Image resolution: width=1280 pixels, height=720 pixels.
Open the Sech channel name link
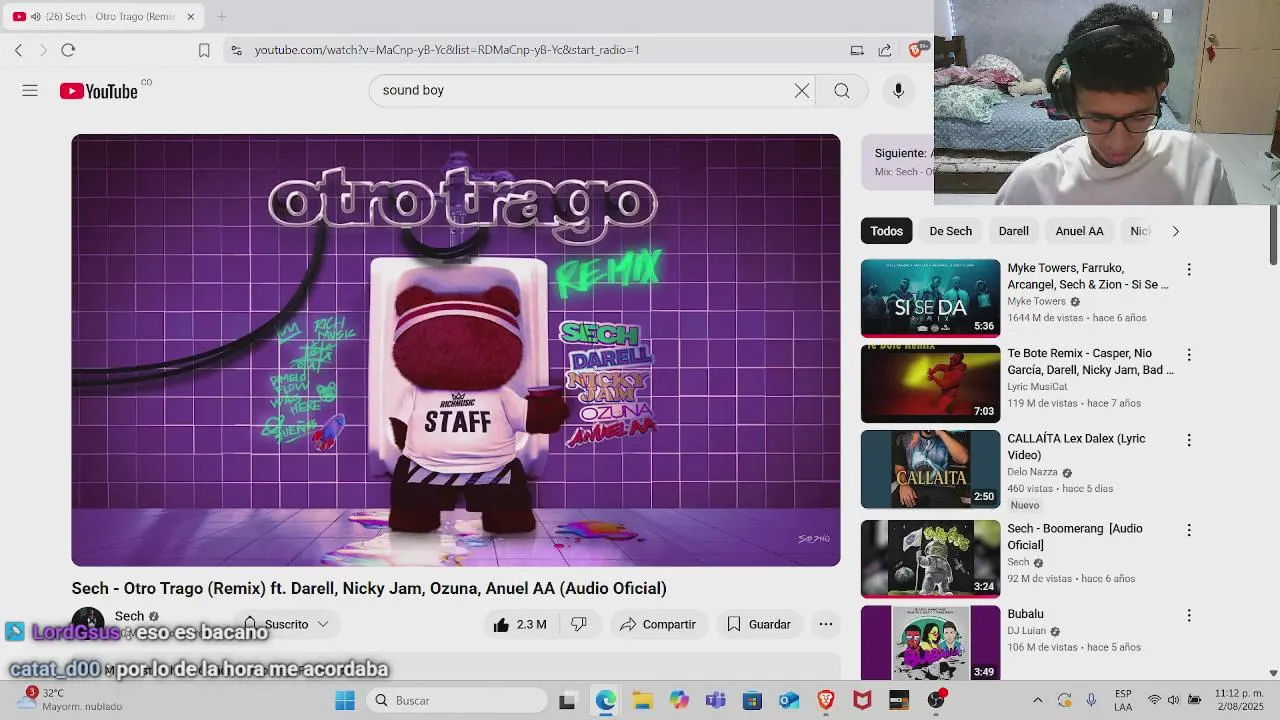point(129,616)
